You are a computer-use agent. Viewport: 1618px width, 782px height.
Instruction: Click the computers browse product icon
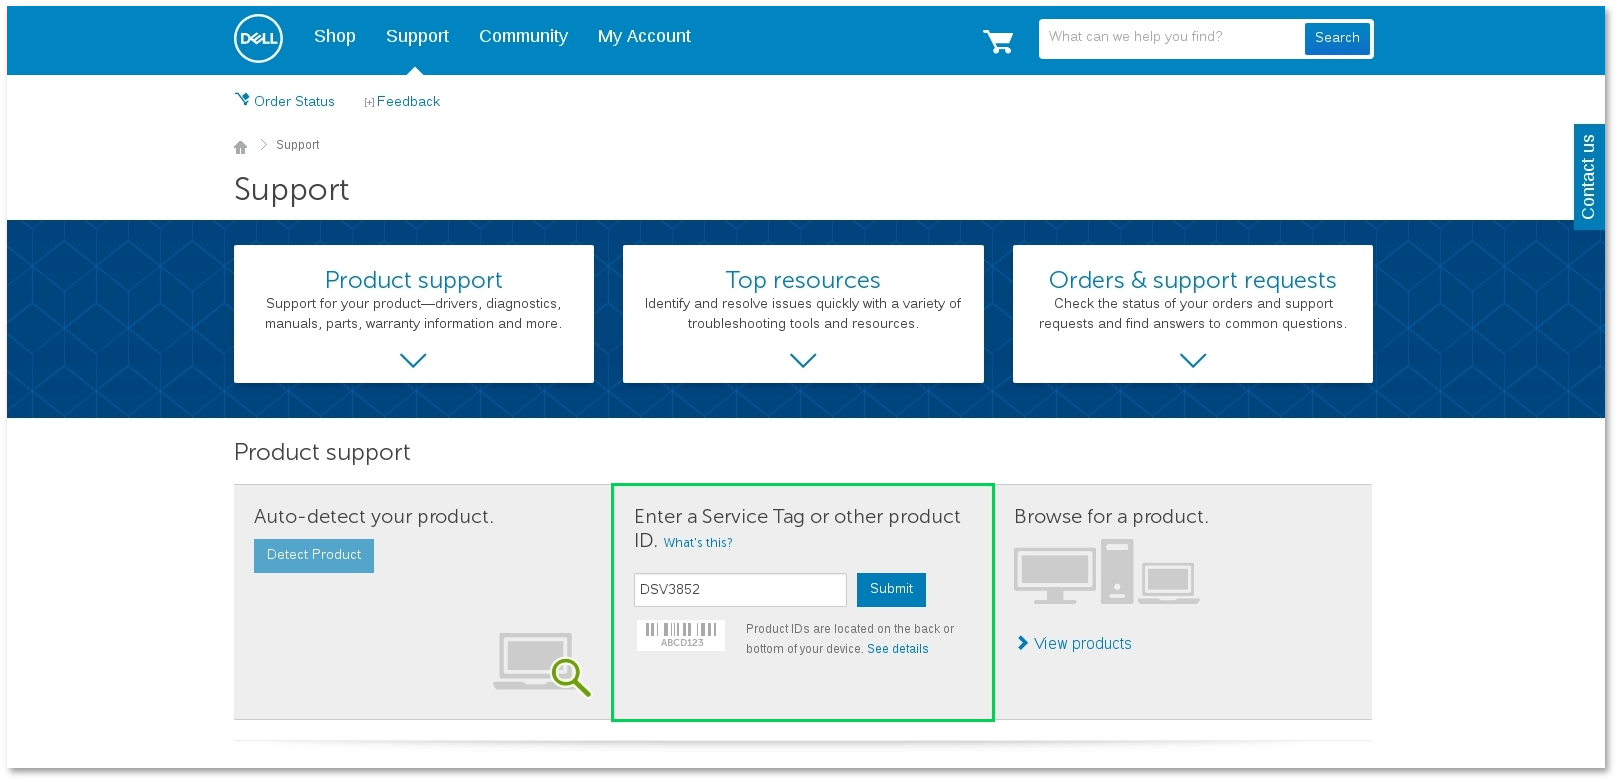(x=1106, y=572)
